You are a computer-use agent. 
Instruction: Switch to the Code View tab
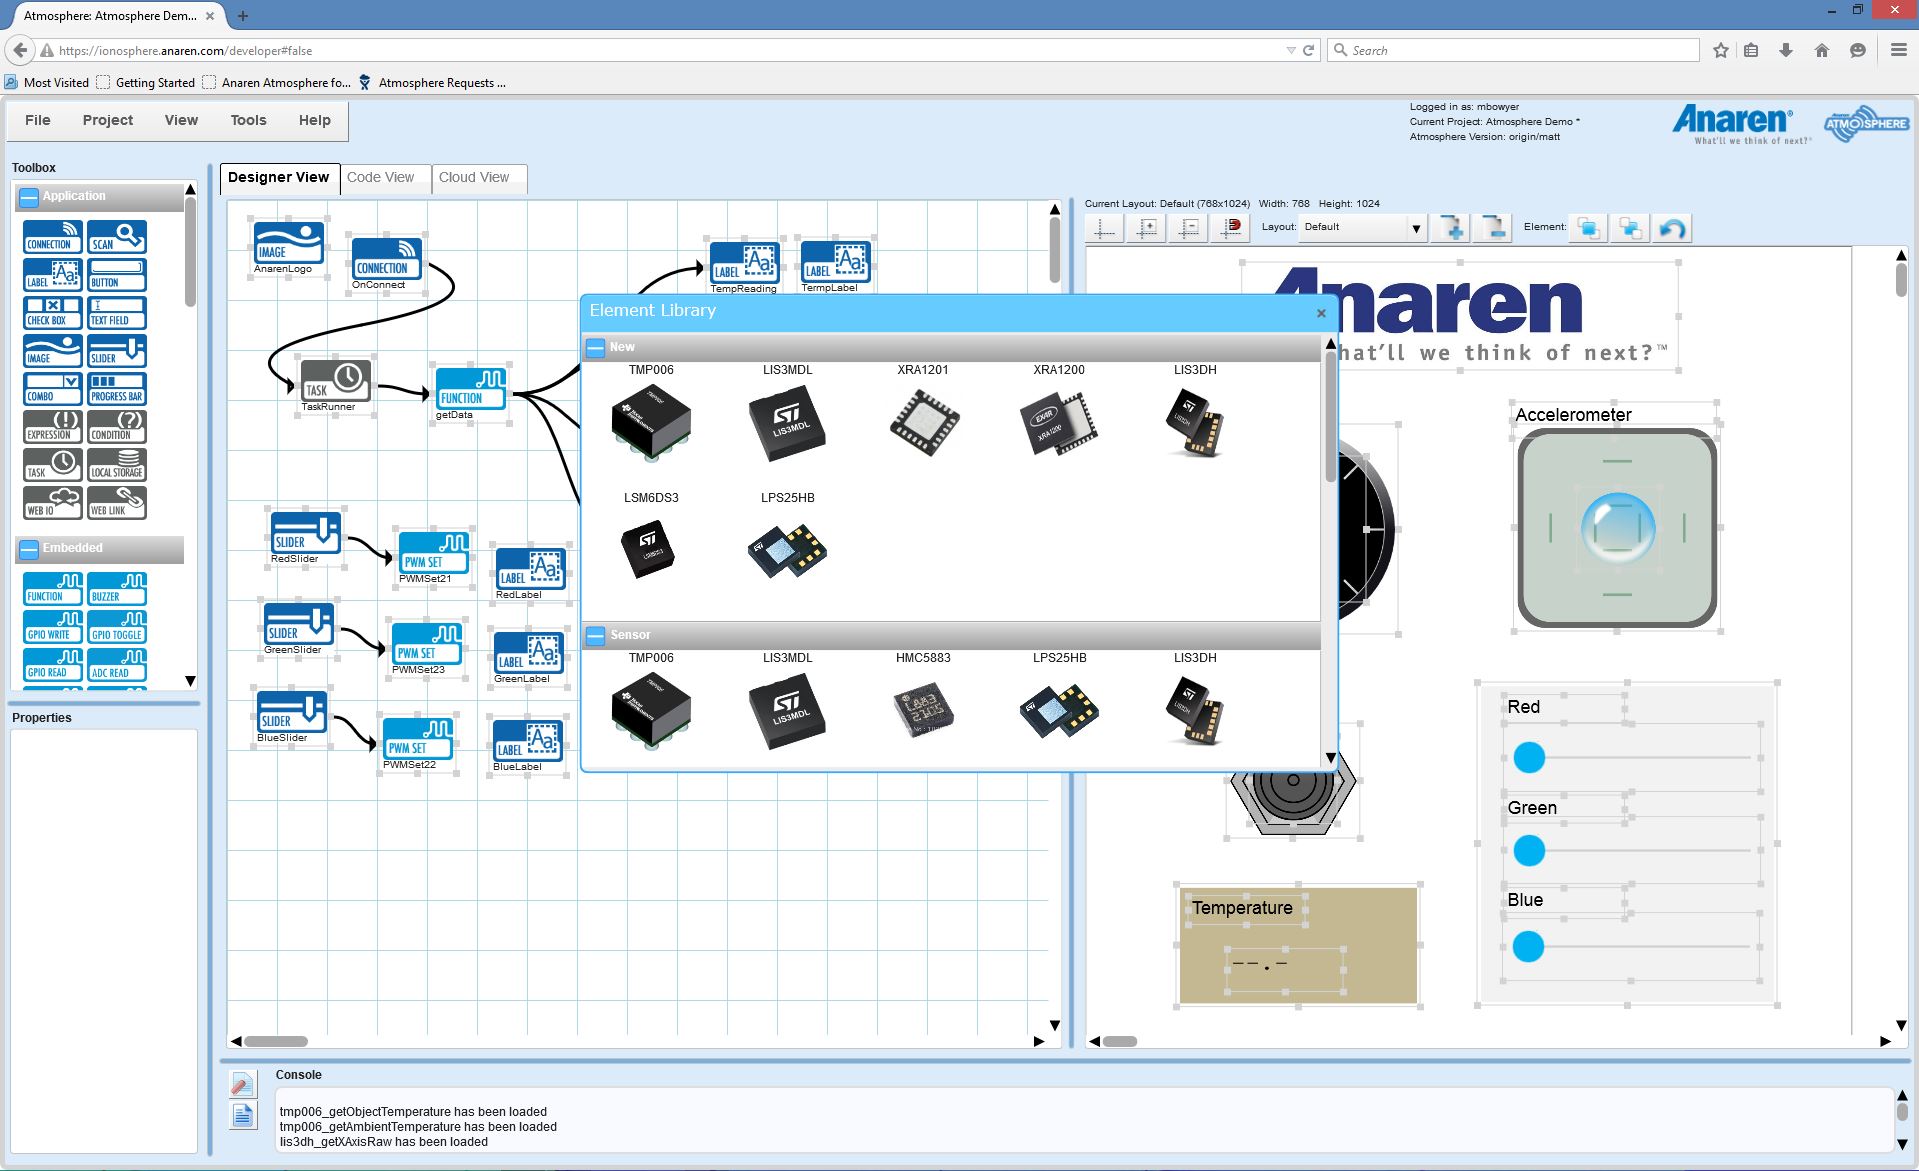point(380,178)
